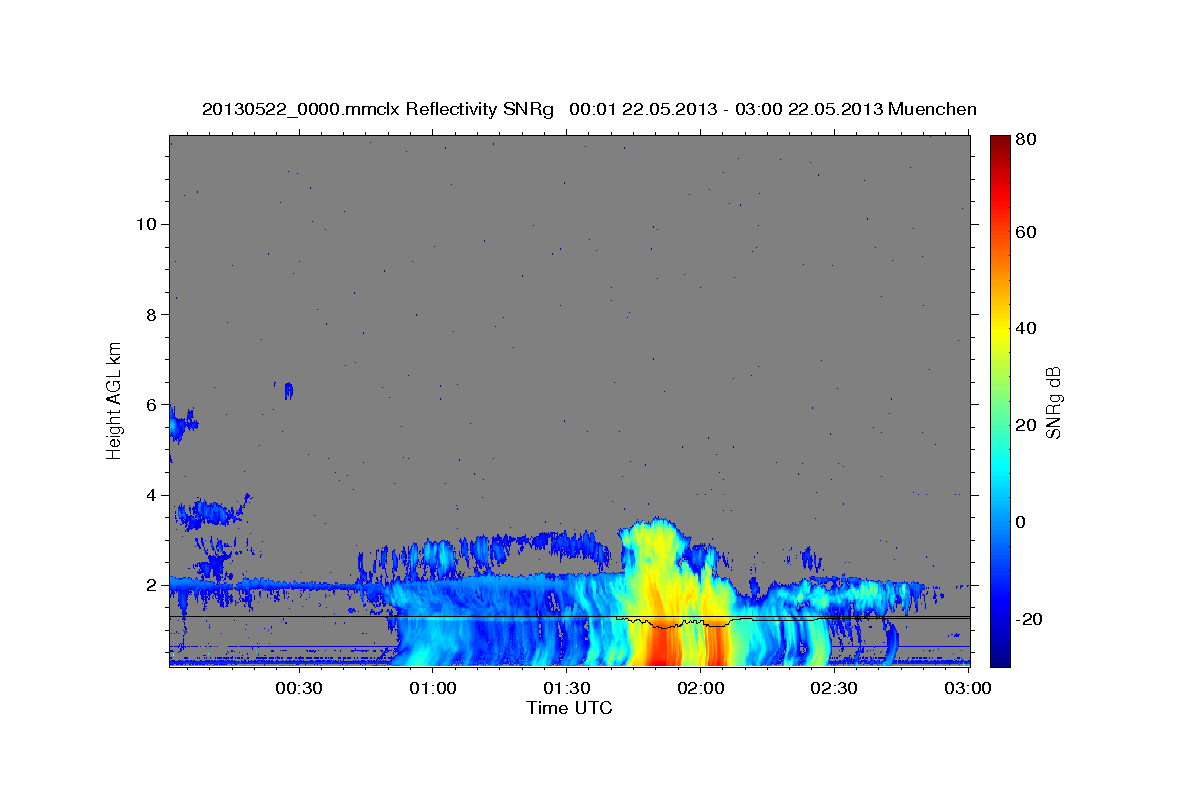This screenshot has width=1200, height=800.
Task: Click the 00:30 time tick label
Action: point(298,688)
